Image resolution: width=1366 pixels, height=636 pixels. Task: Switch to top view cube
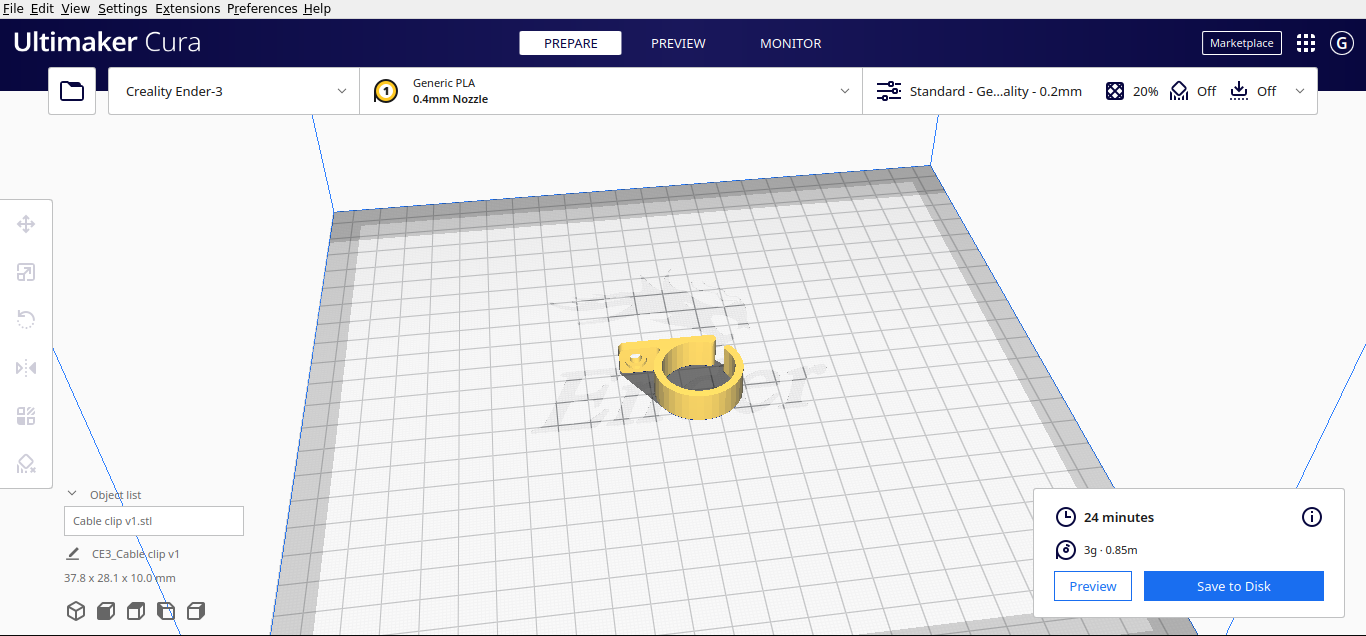136,611
